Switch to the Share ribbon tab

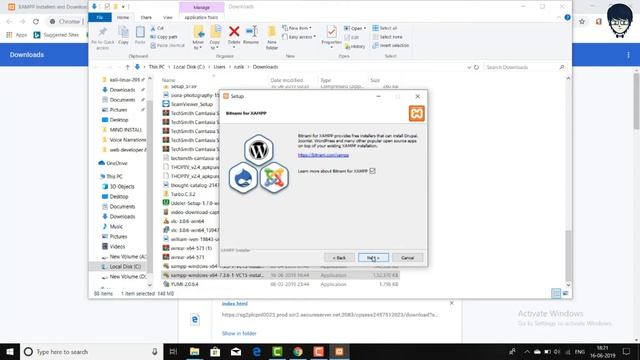(146, 18)
